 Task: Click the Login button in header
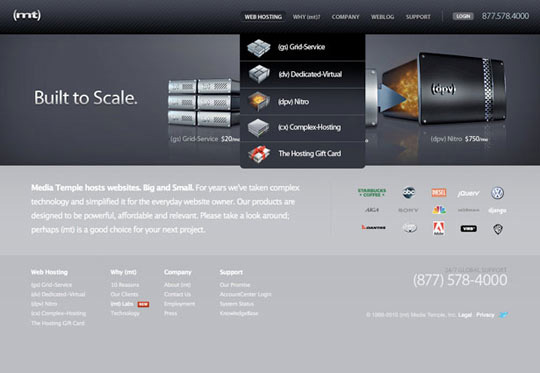(463, 16)
